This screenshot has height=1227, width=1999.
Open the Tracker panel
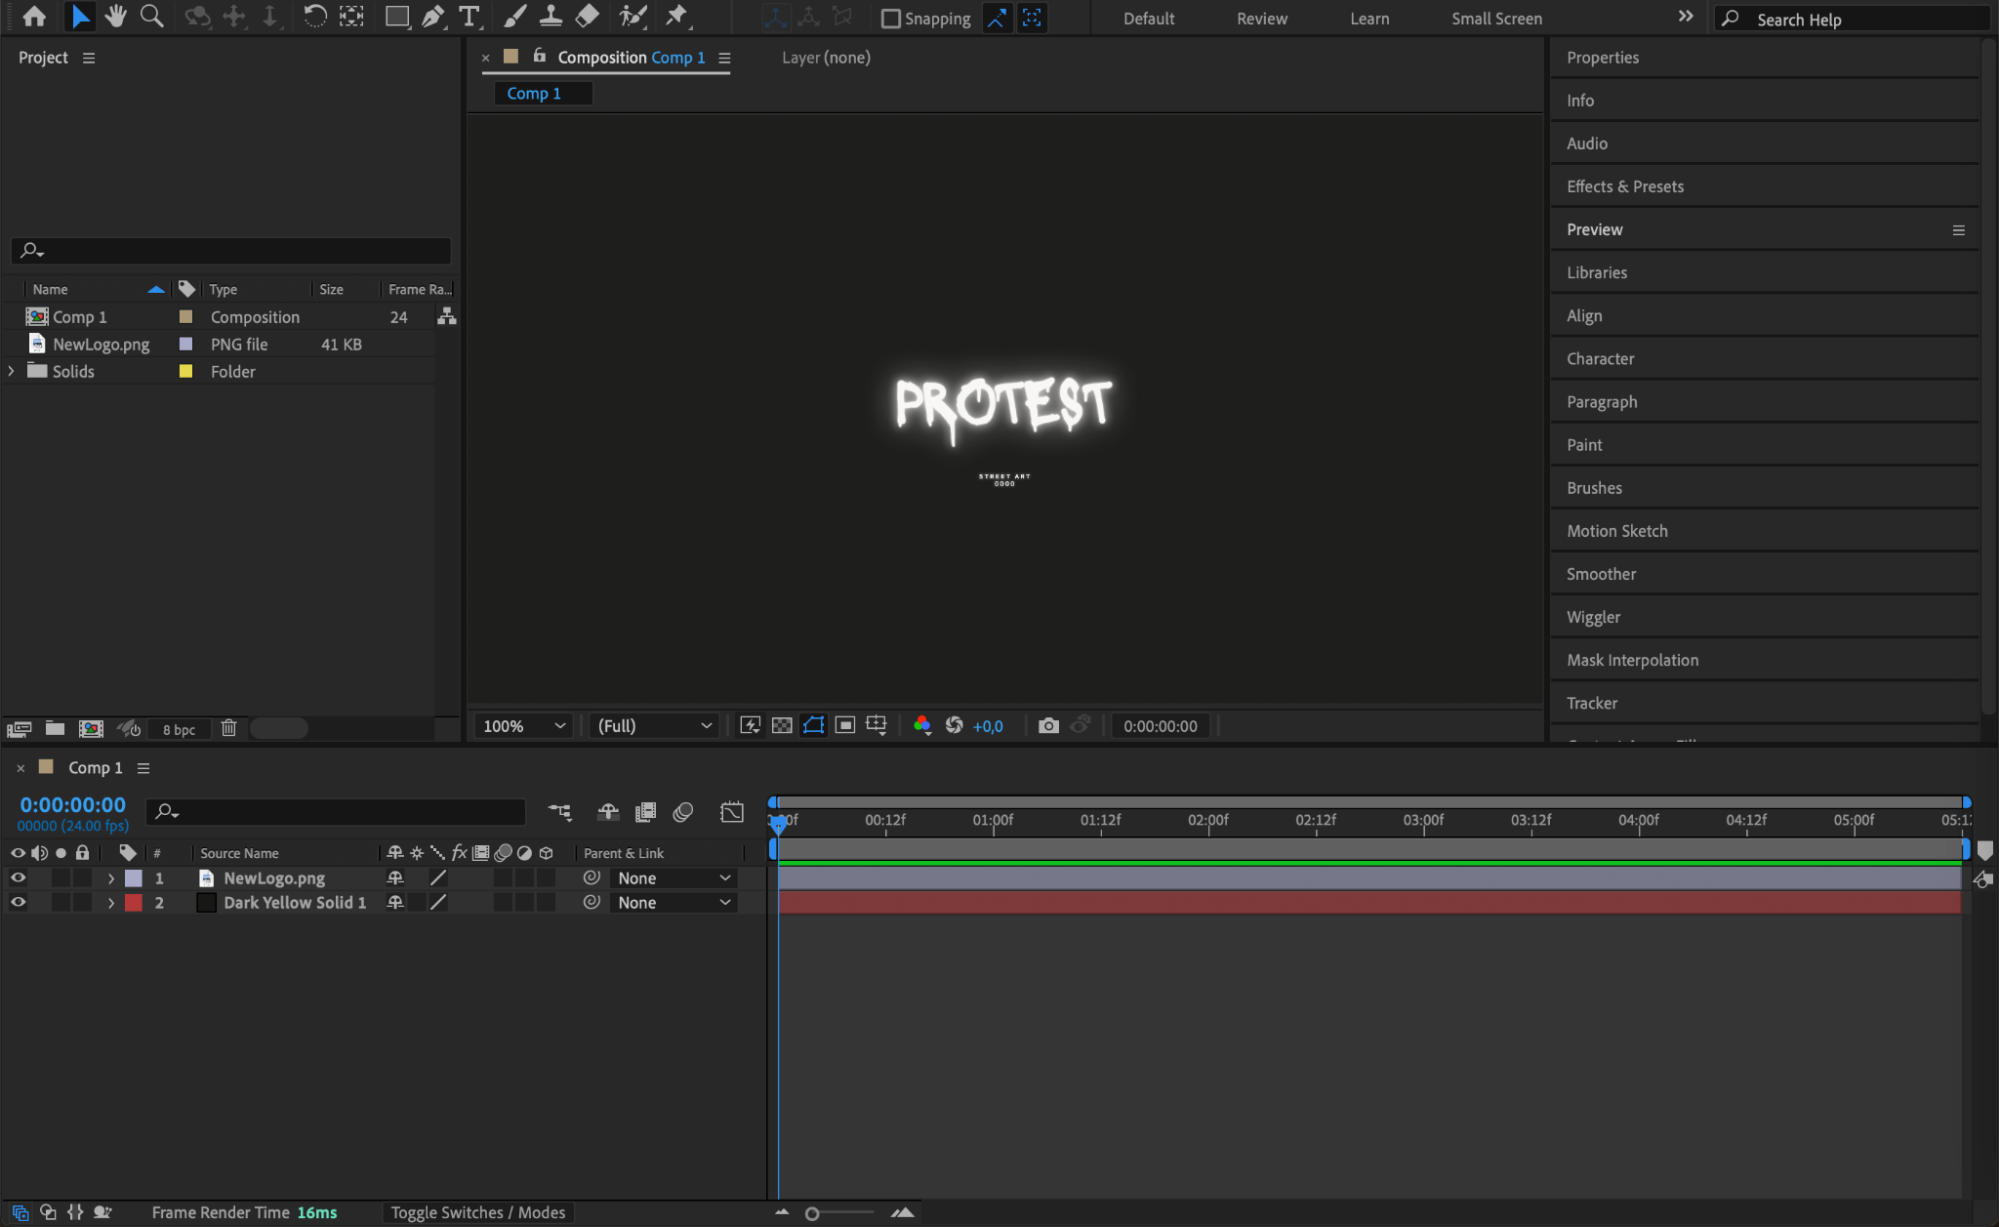[1592, 703]
